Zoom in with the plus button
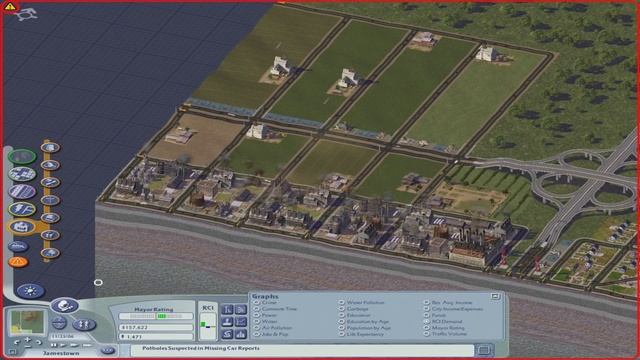640x360 pixels. coord(28,340)
